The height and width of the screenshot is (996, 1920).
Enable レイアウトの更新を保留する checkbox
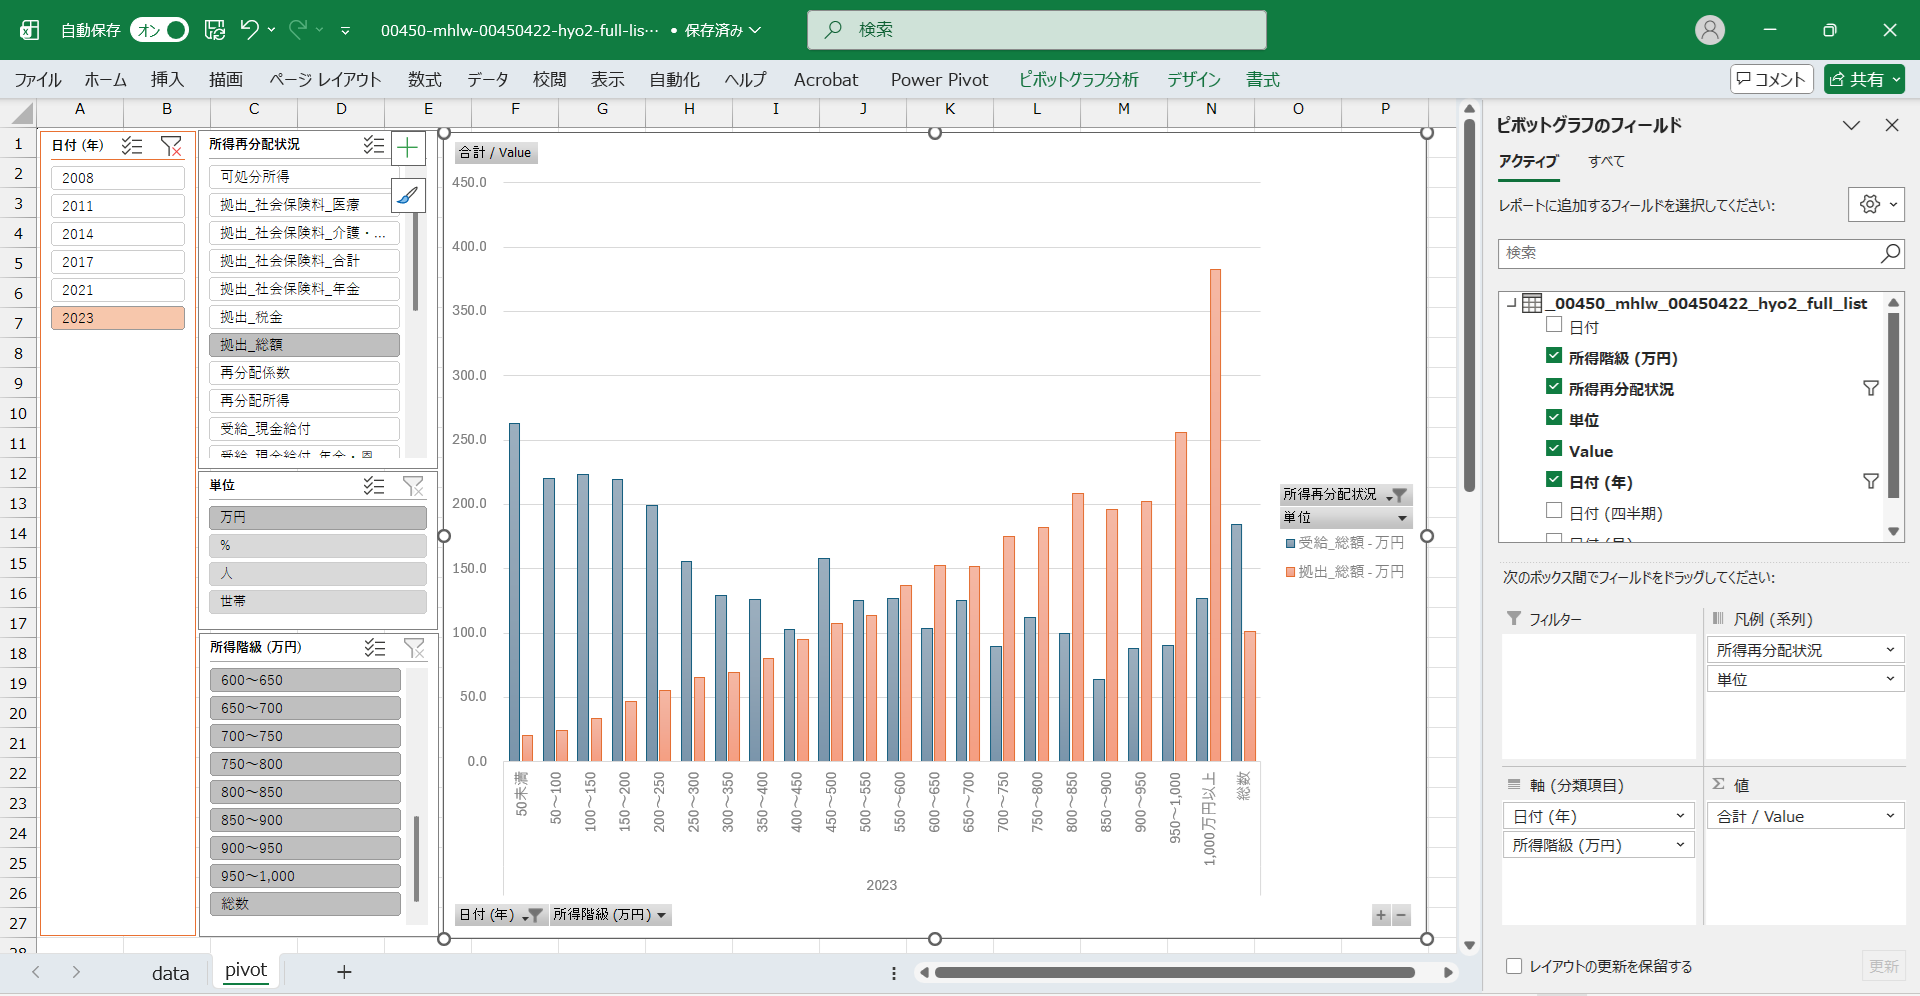(1514, 966)
